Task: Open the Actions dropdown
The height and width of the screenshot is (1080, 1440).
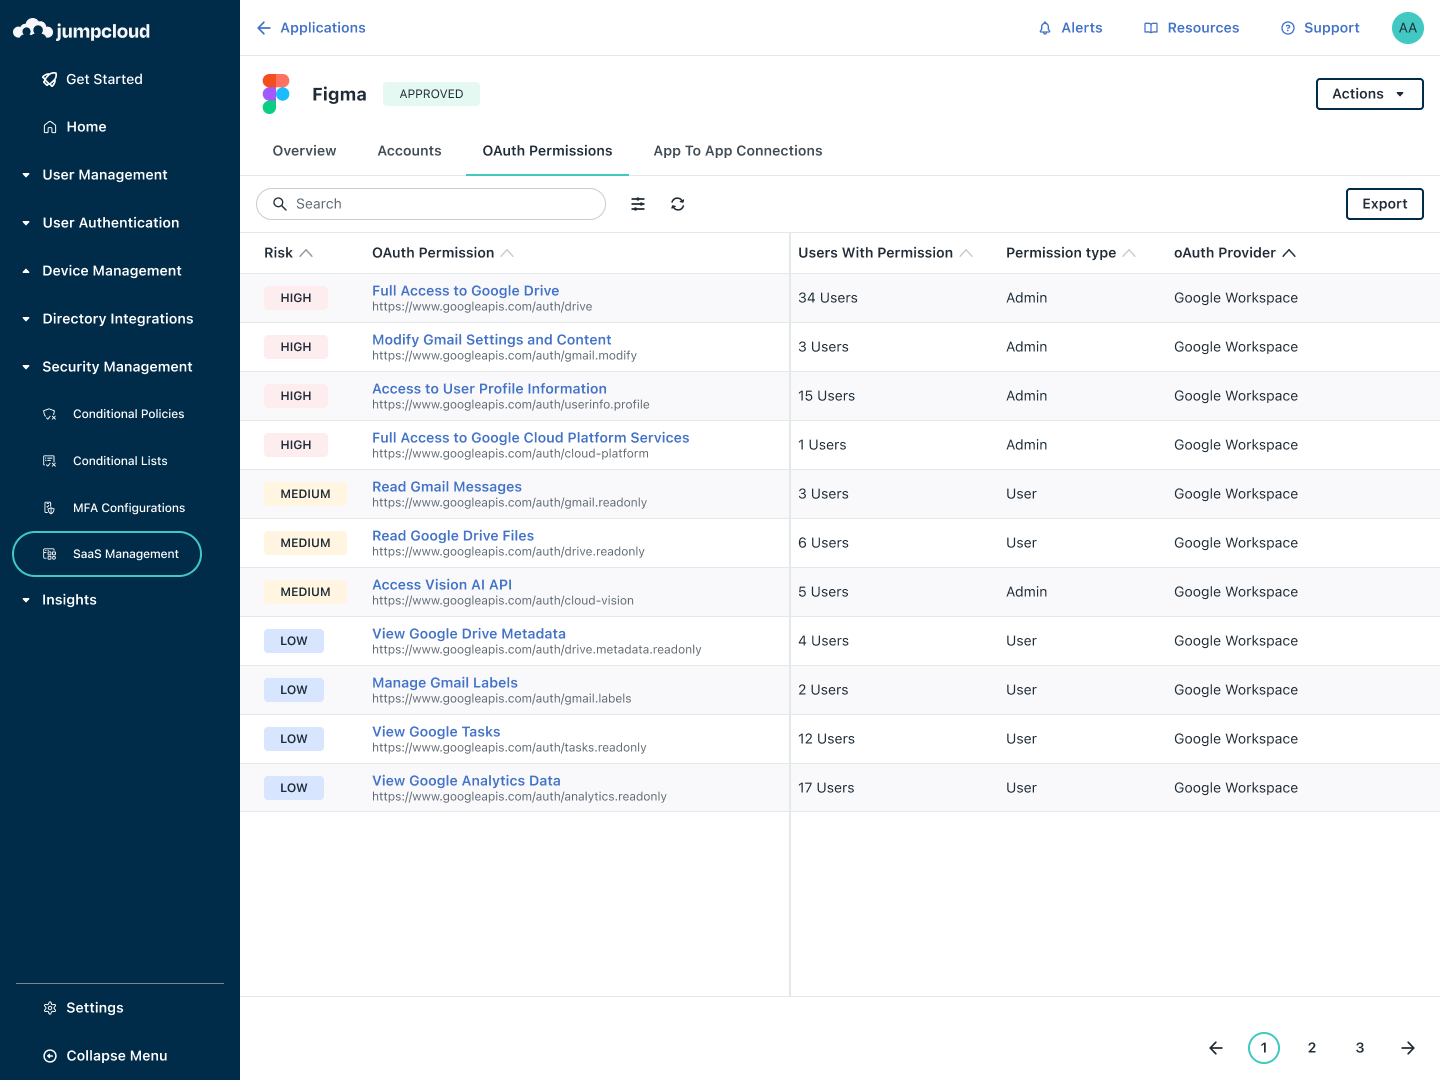Action: (x=1369, y=93)
